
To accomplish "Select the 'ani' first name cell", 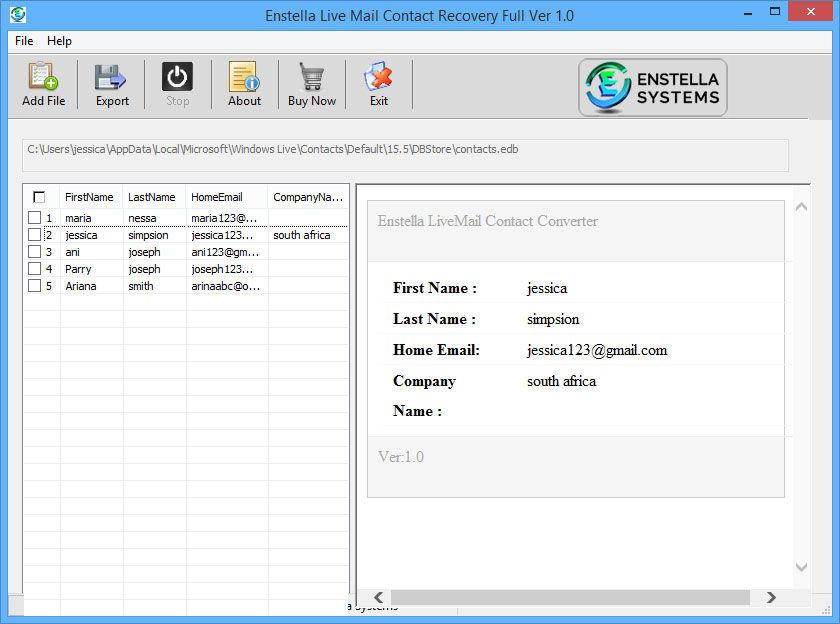I will pyautogui.click(x=72, y=252).
